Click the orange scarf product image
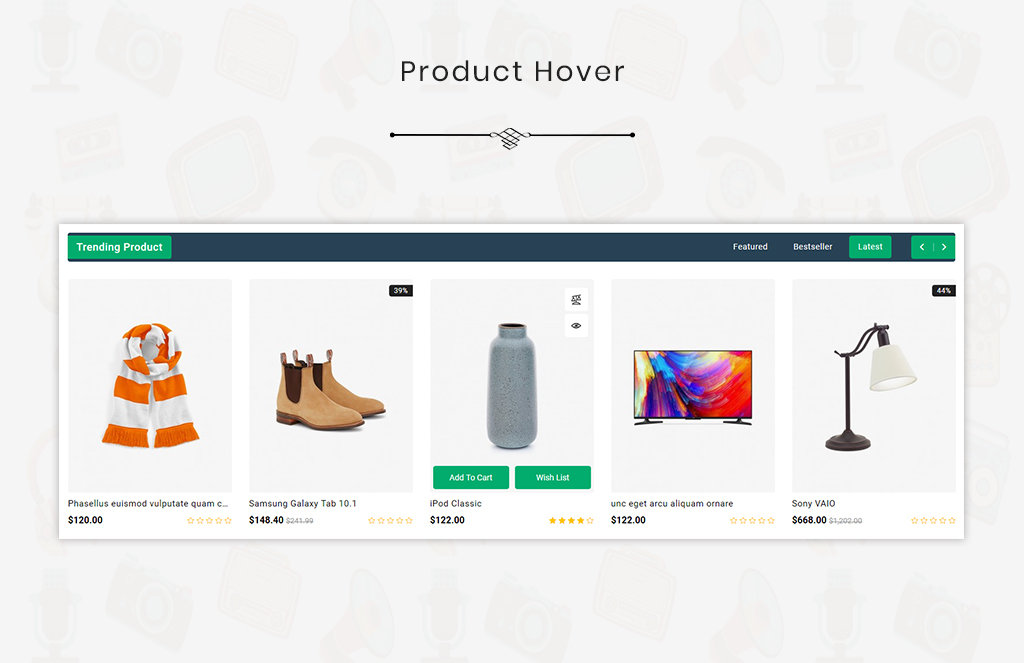1024x663 pixels. pyautogui.click(x=150, y=385)
